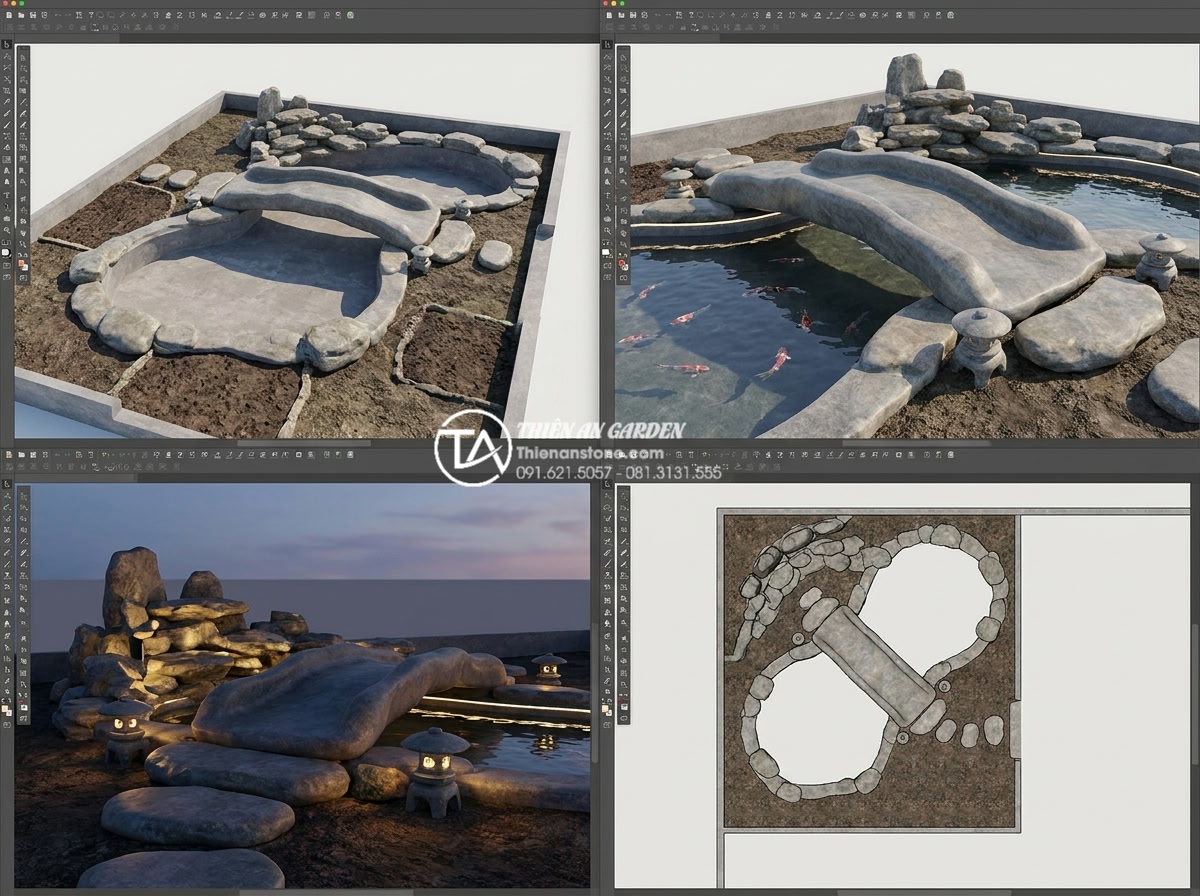Screen dimensions: 1200x896
Task: Click Undo arrow in koi-pond render window
Action: [657, 15]
